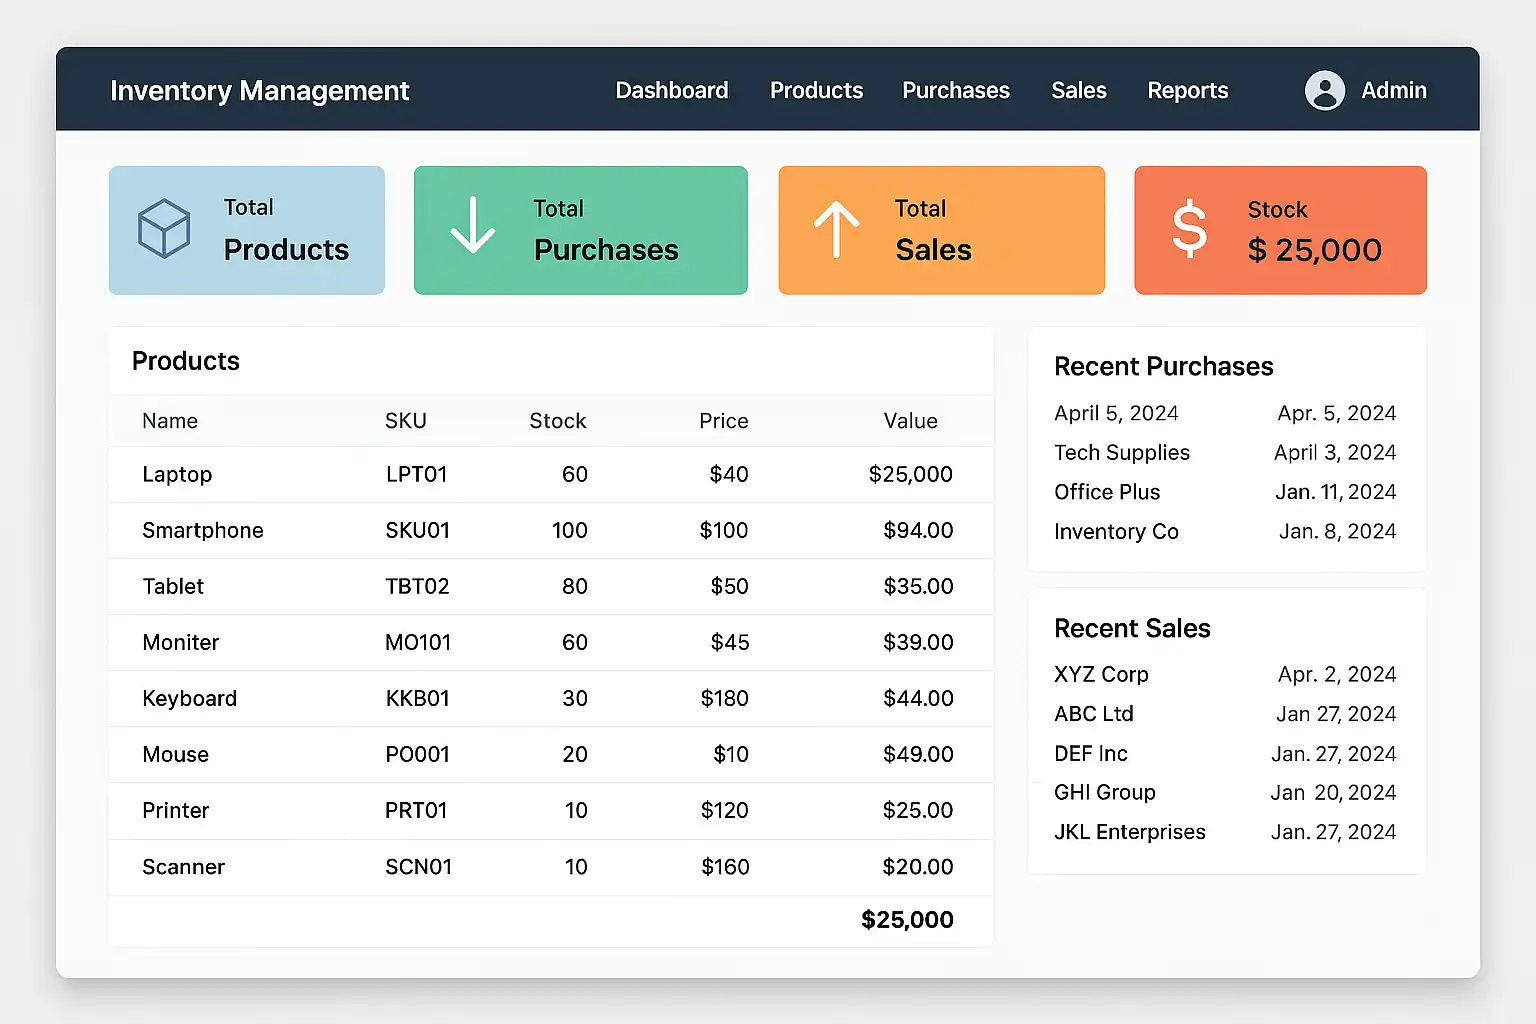Image resolution: width=1536 pixels, height=1024 pixels.
Task: Open the Reports navigation item
Action: tap(1187, 91)
